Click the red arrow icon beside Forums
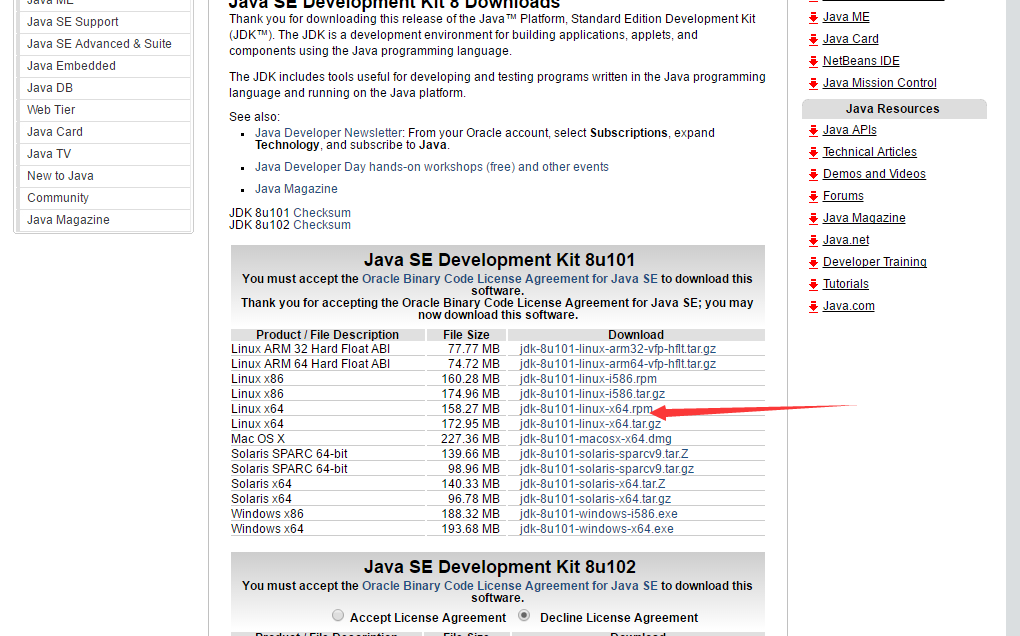This screenshot has height=636, width=1020. coord(813,197)
